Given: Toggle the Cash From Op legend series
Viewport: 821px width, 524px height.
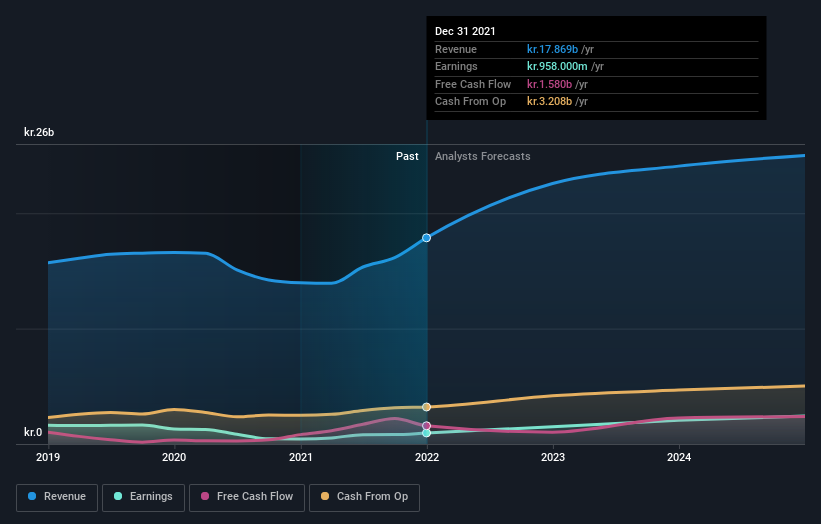Looking at the screenshot, I should [x=364, y=497].
